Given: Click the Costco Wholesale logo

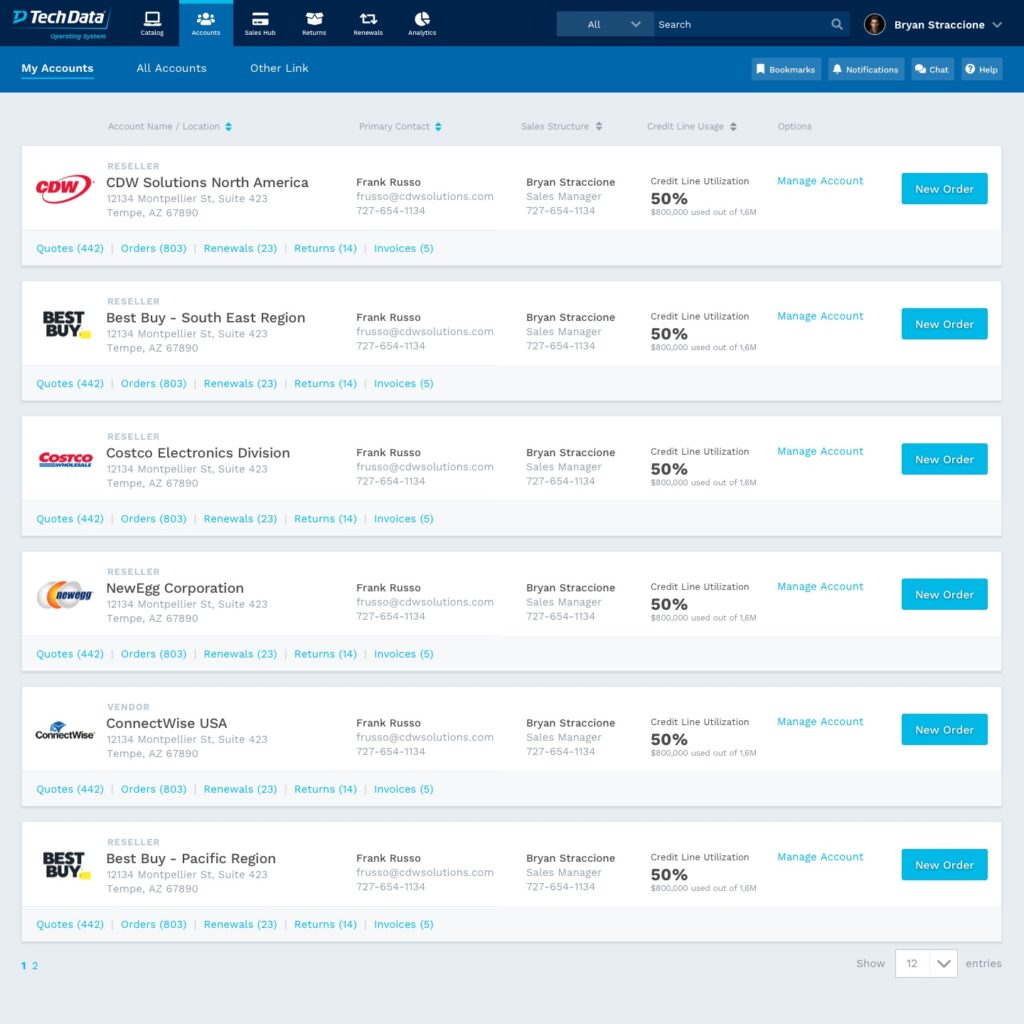Looking at the screenshot, I should [65, 459].
